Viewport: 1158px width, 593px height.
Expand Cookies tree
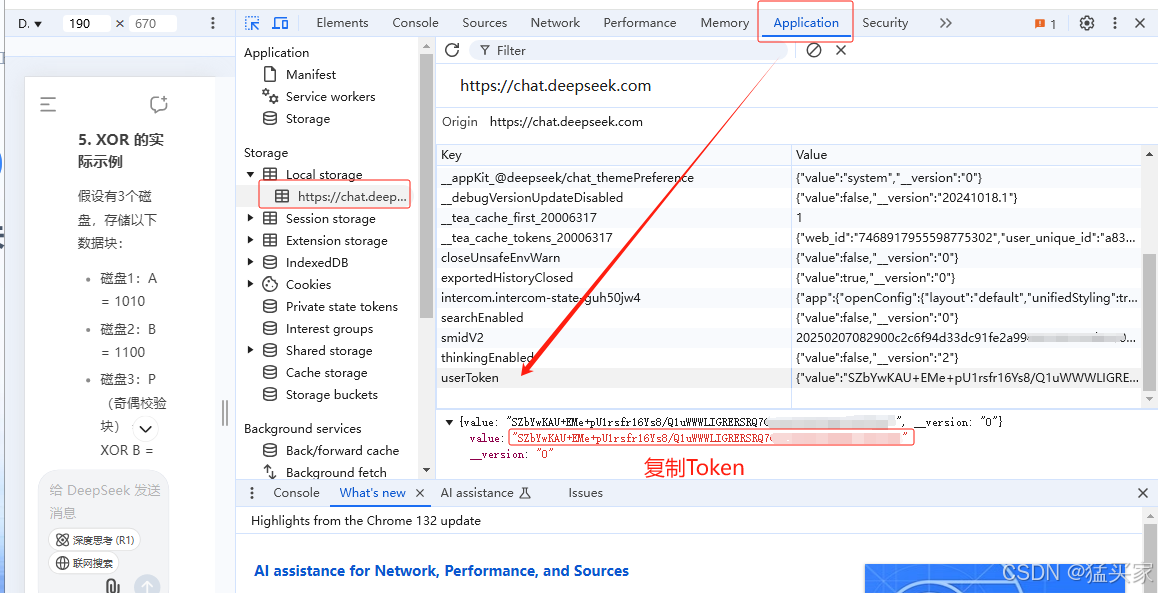click(251, 284)
